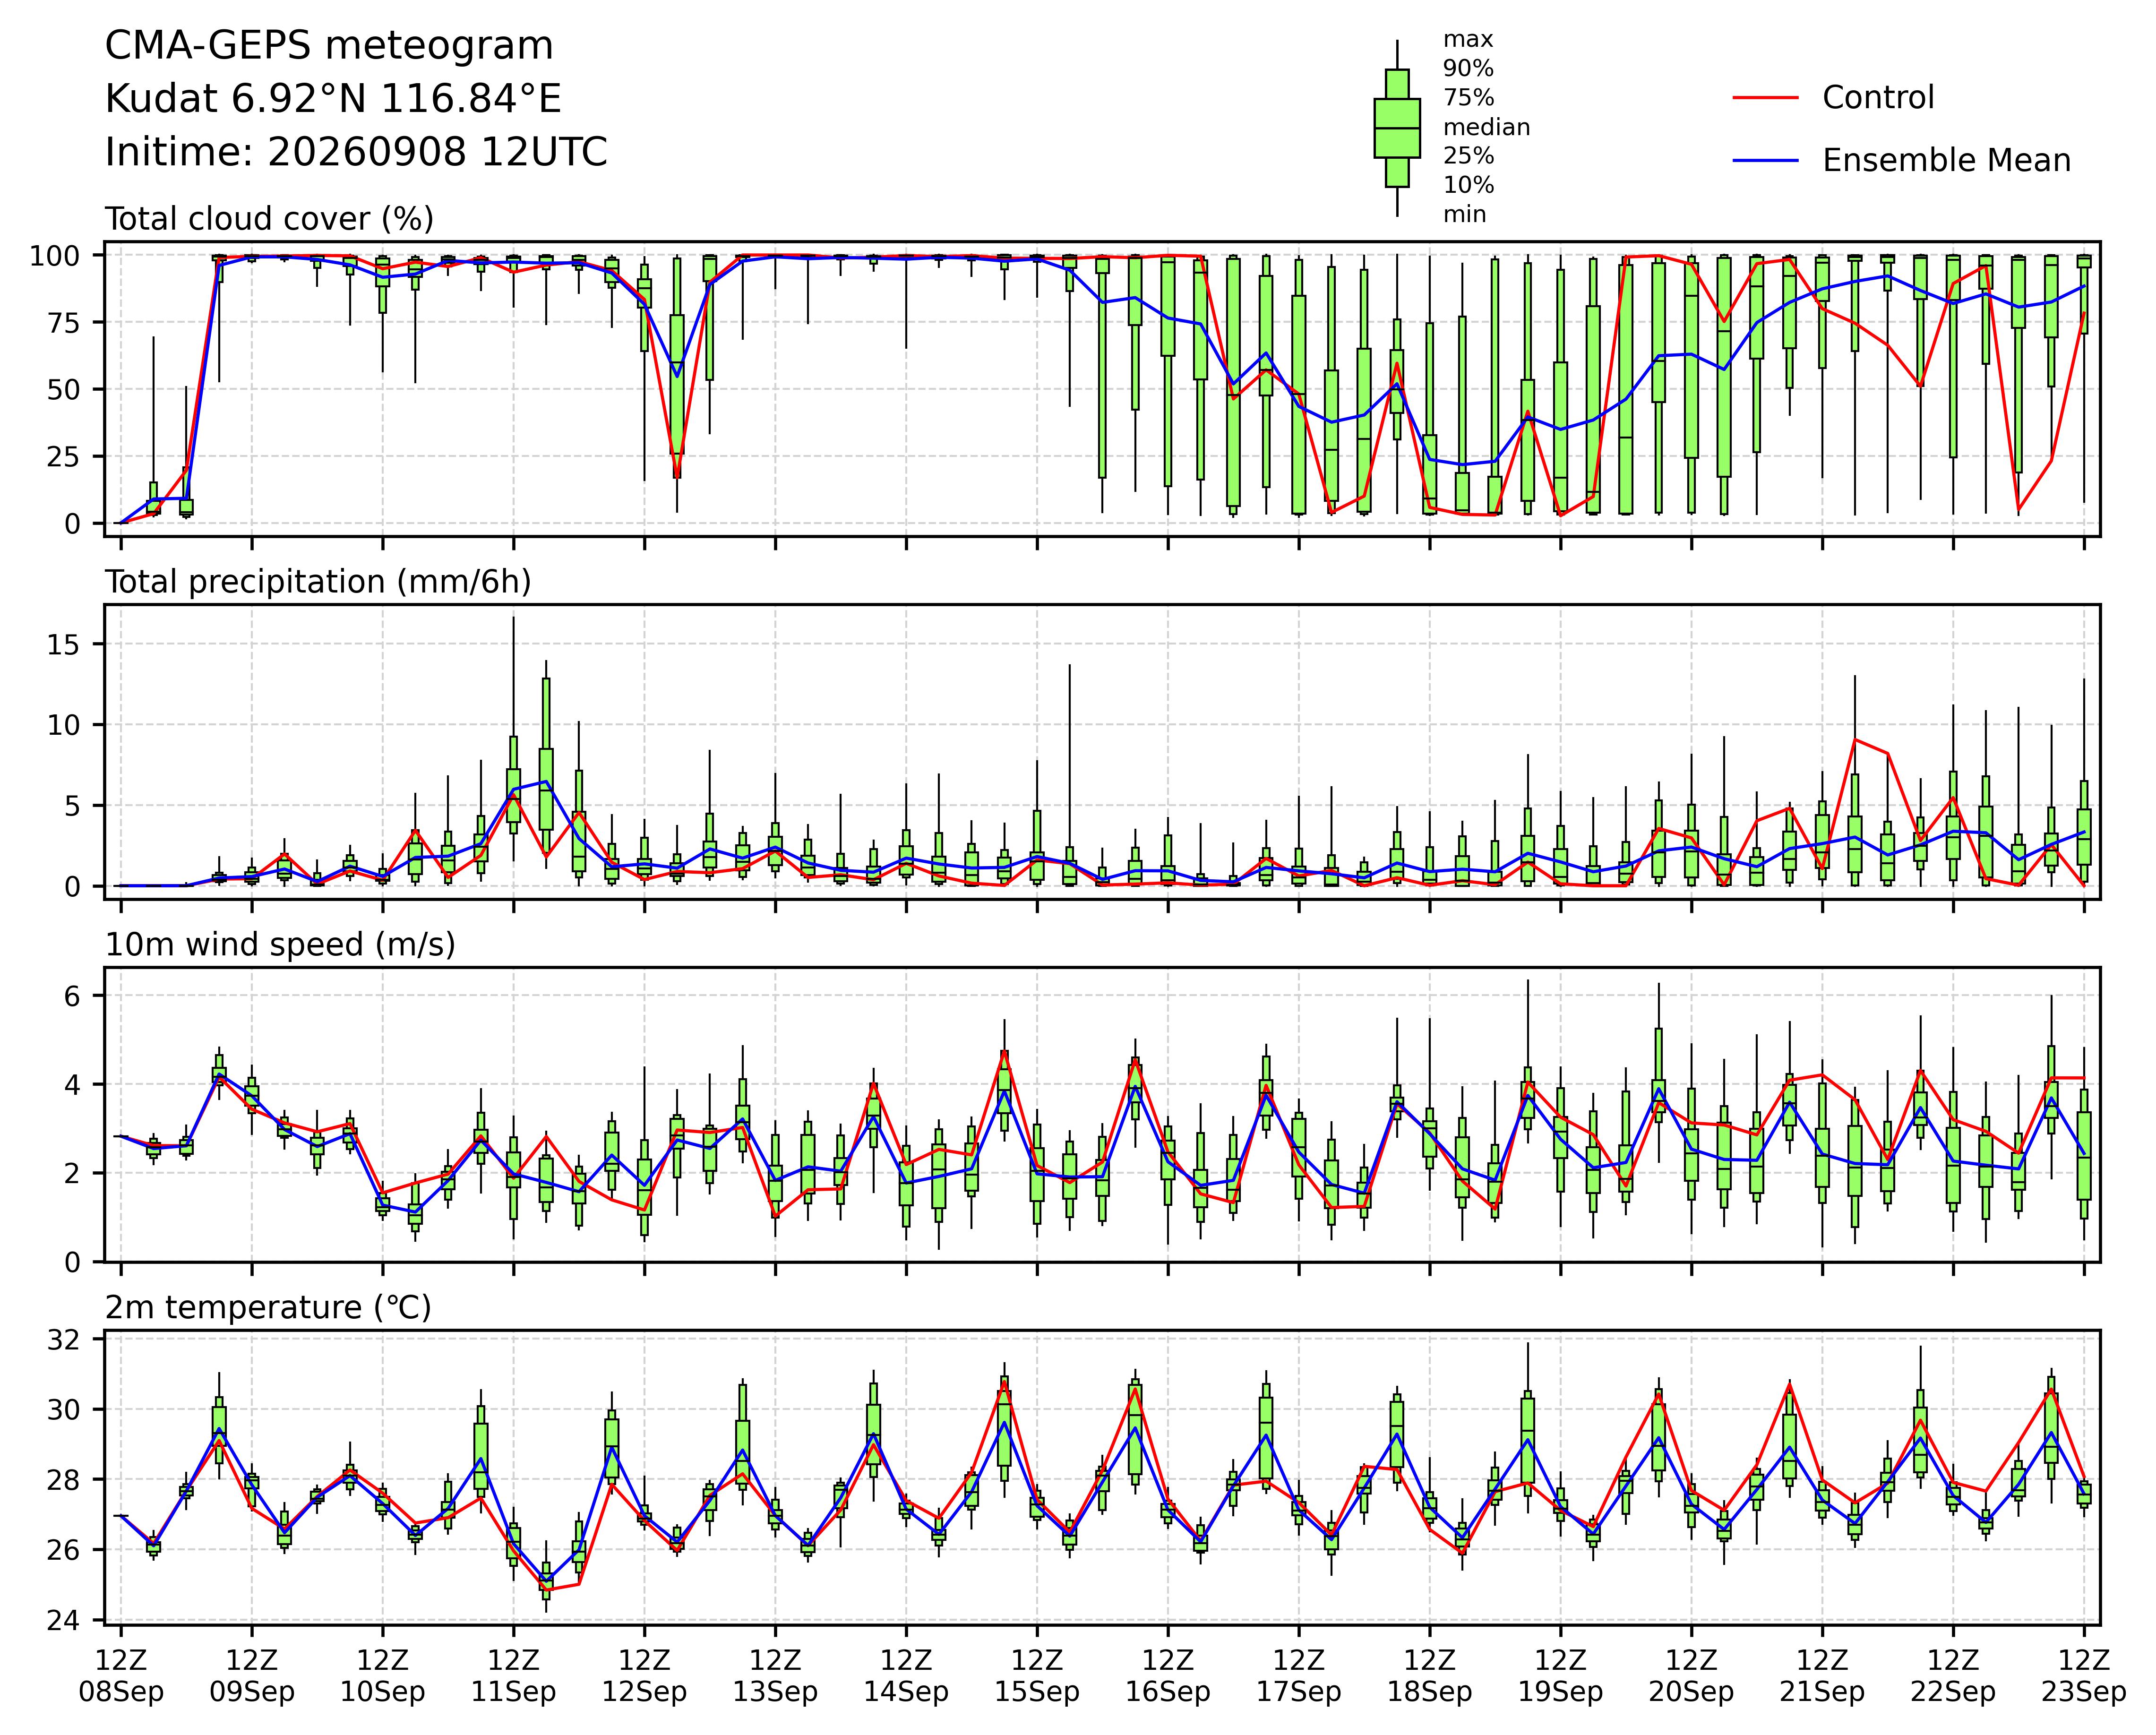The height and width of the screenshot is (1735, 2156).
Task: Click the '2m temperature (℃)' panel title
Action: (x=268, y=1308)
